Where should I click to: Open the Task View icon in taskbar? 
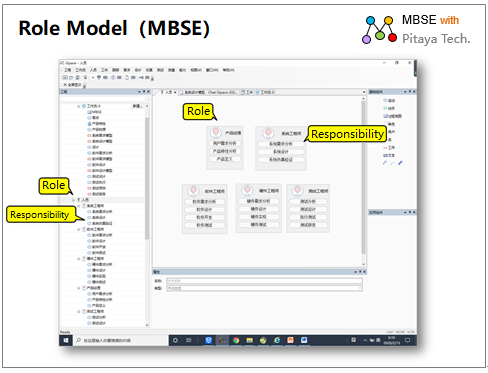click(189, 340)
